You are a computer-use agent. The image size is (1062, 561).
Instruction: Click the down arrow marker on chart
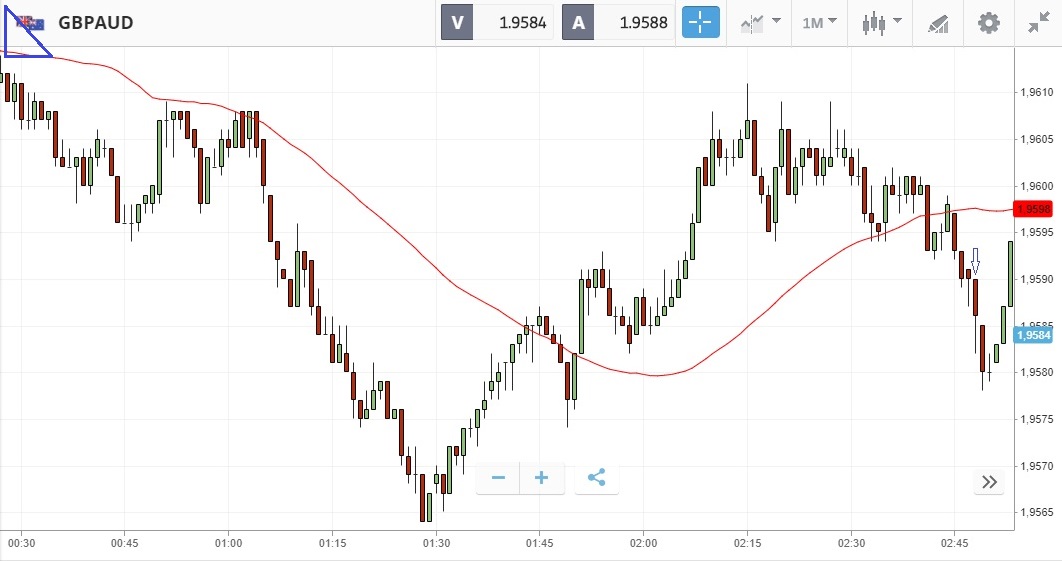point(976,262)
